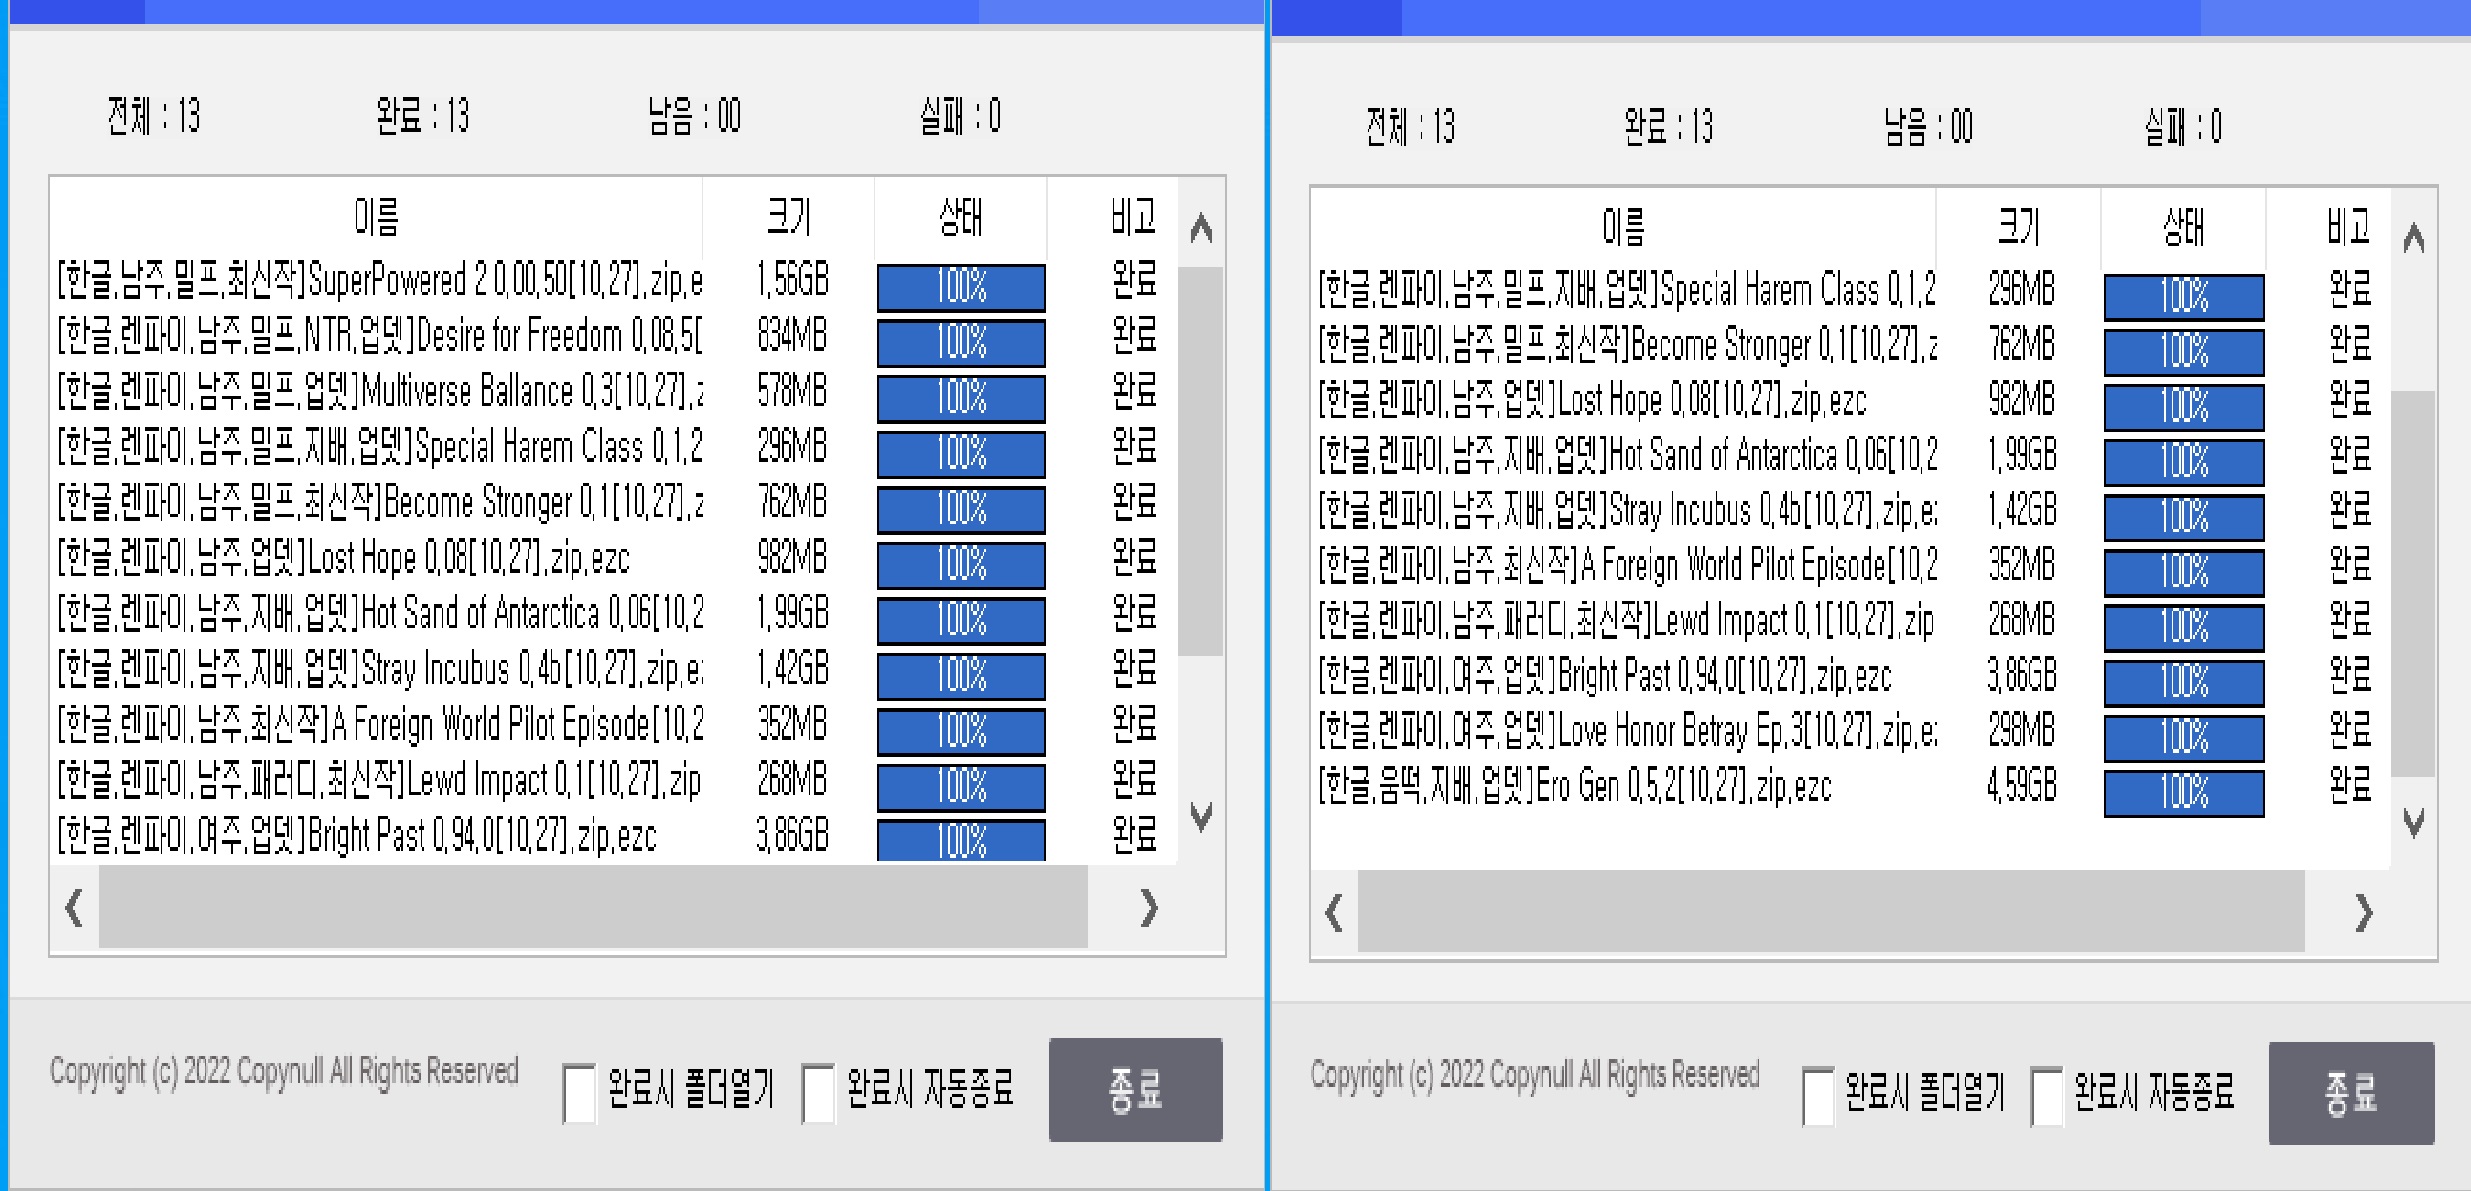Click the left arrow below the right file list
Image resolution: width=2471 pixels, height=1191 pixels.
tap(1331, 915)
